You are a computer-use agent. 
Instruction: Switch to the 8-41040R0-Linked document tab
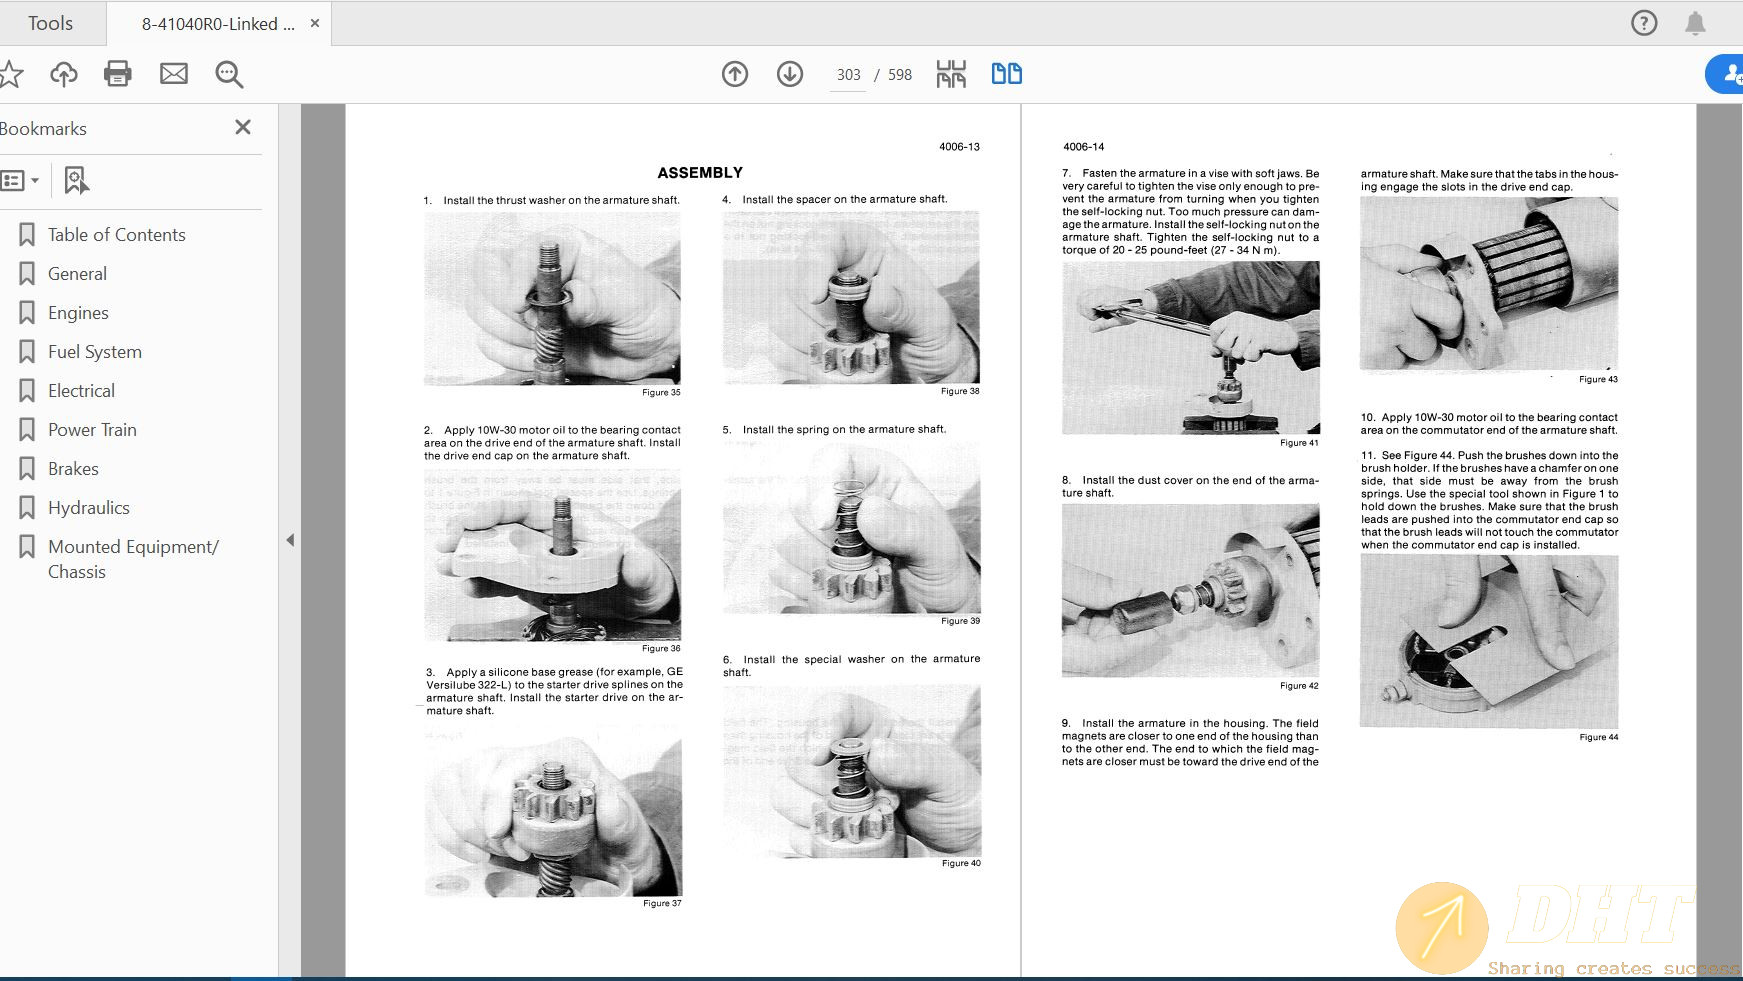coord(218,24)
